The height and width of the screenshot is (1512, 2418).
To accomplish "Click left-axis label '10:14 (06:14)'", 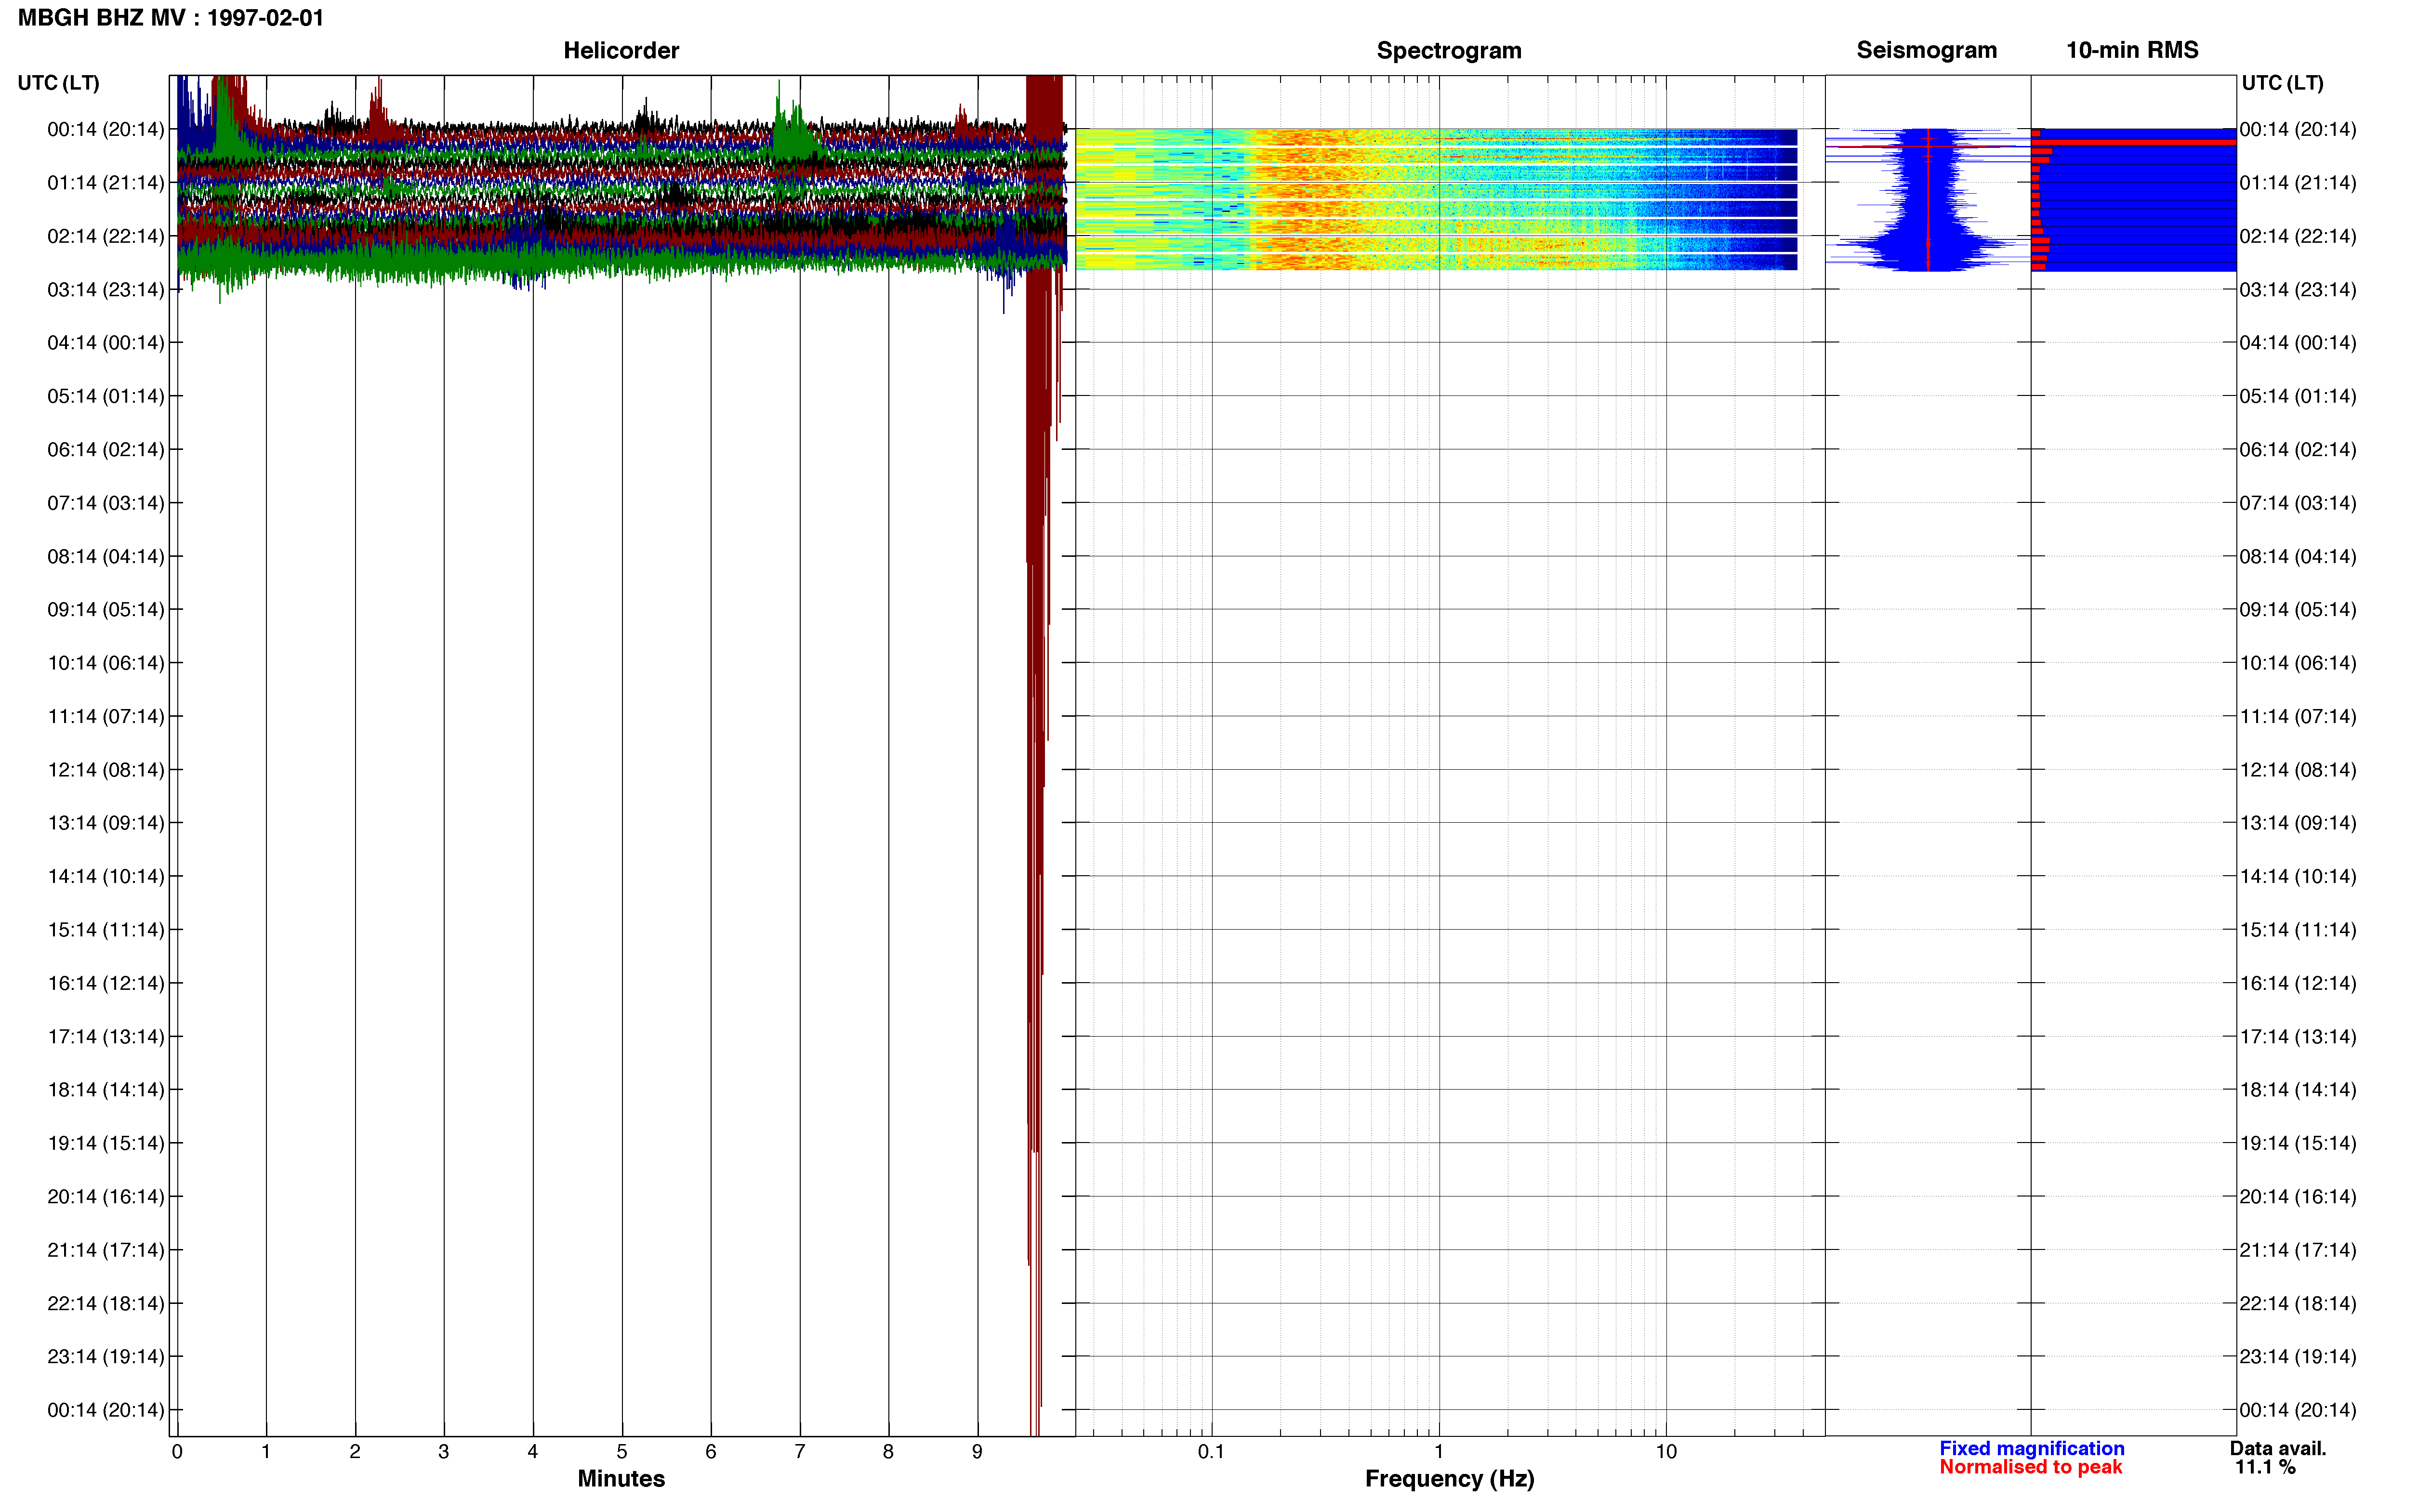I will coord(106,662).
